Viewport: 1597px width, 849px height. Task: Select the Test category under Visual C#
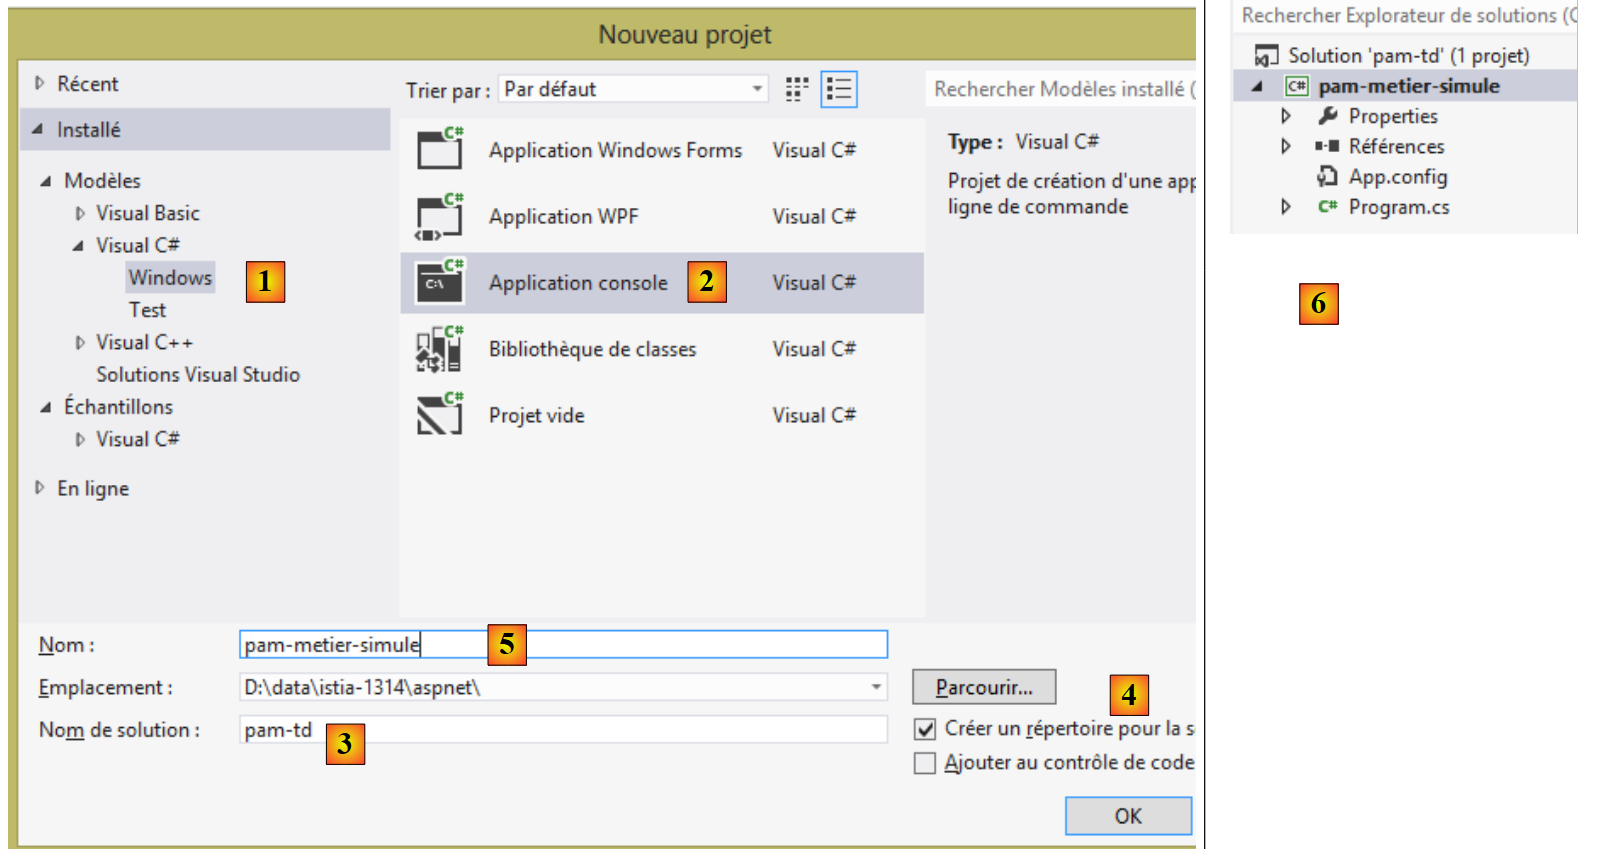pyautogui.click(x=147, y=310)
